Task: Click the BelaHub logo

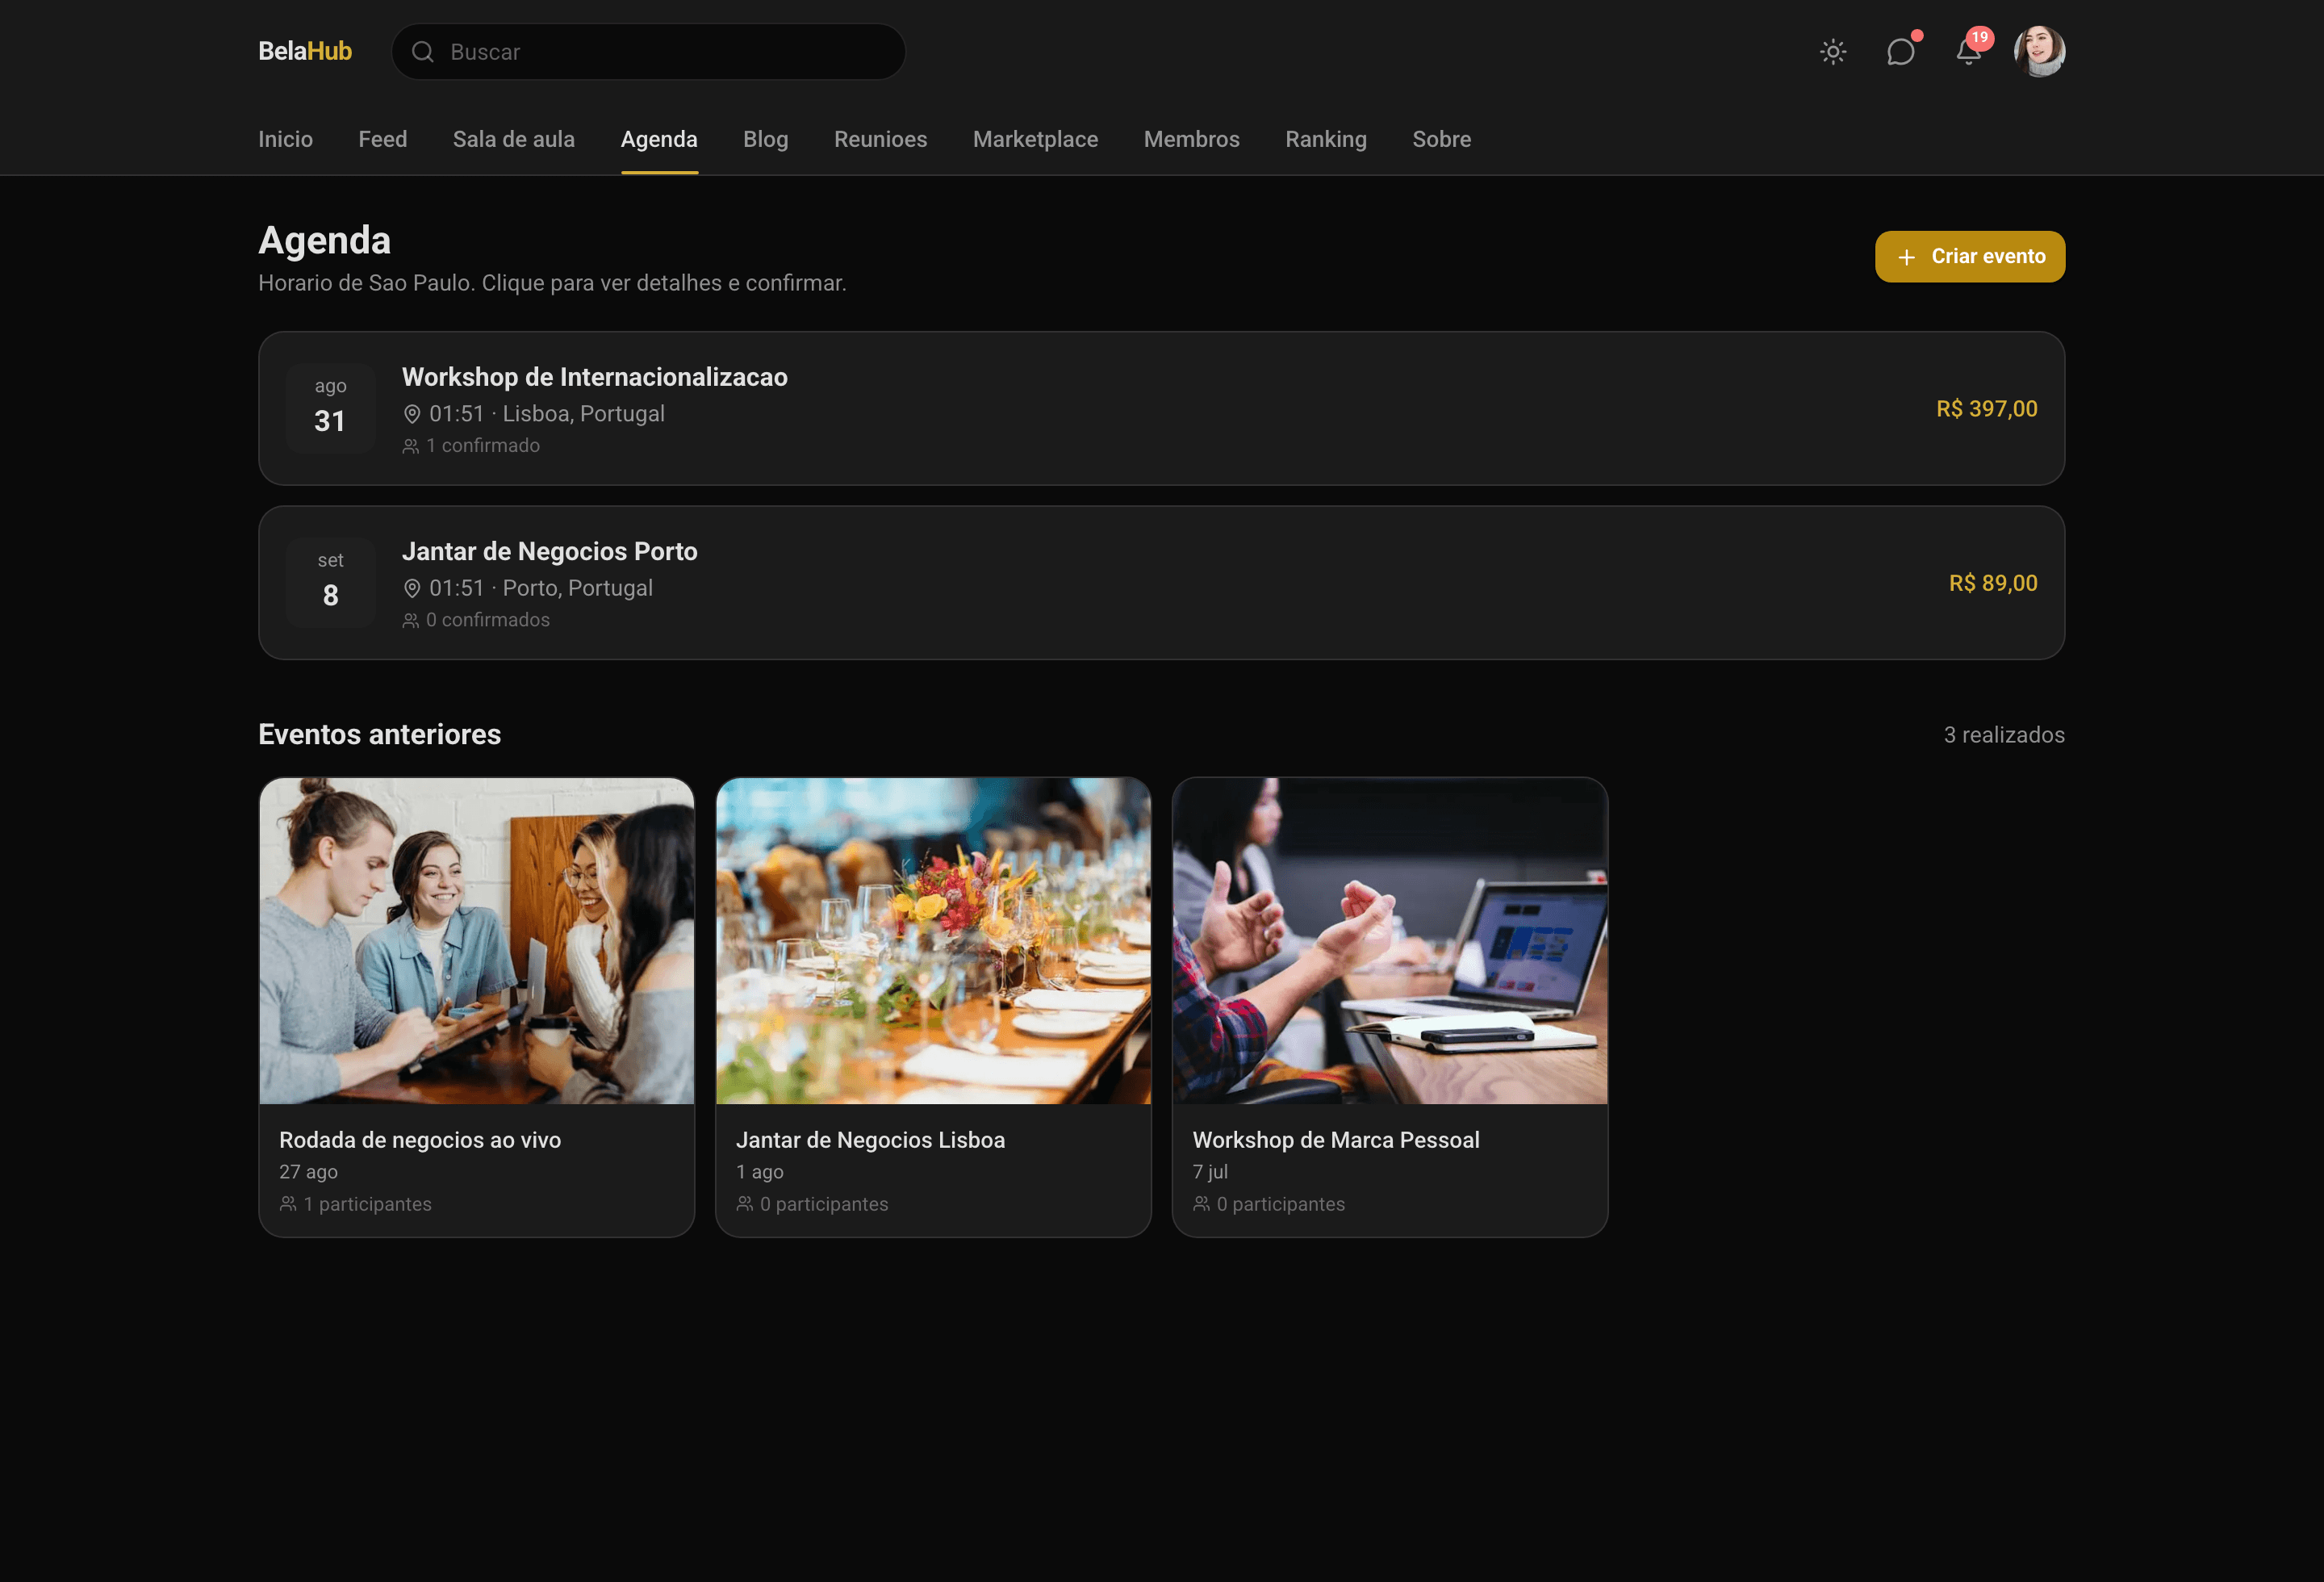Action: tap(305, 51)
